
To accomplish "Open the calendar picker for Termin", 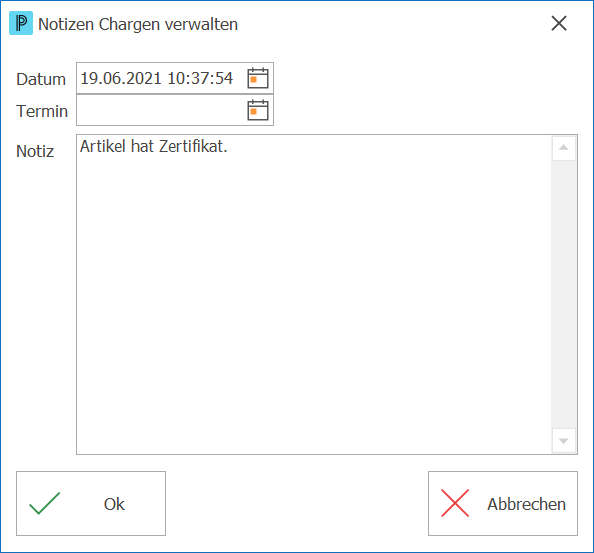I will [x=258, y=110].
